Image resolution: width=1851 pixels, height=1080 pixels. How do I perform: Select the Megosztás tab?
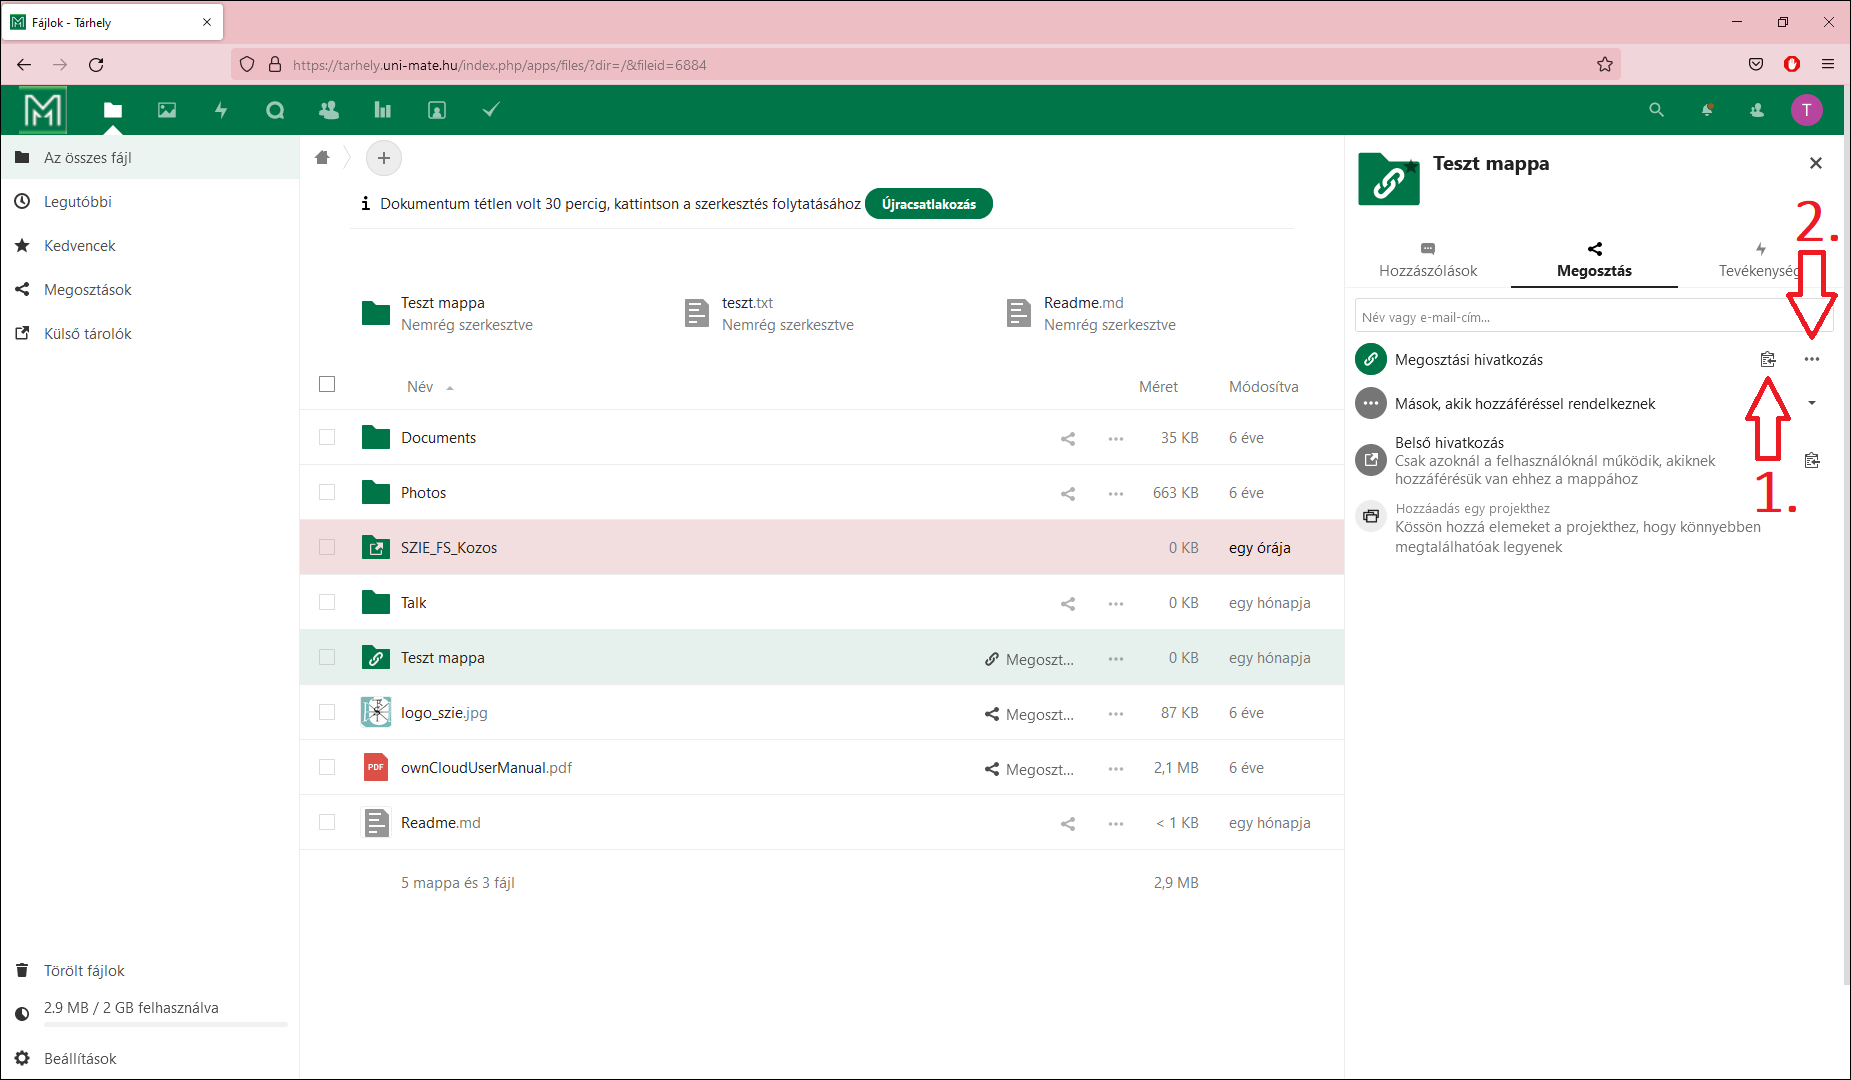coord(1594,260)
